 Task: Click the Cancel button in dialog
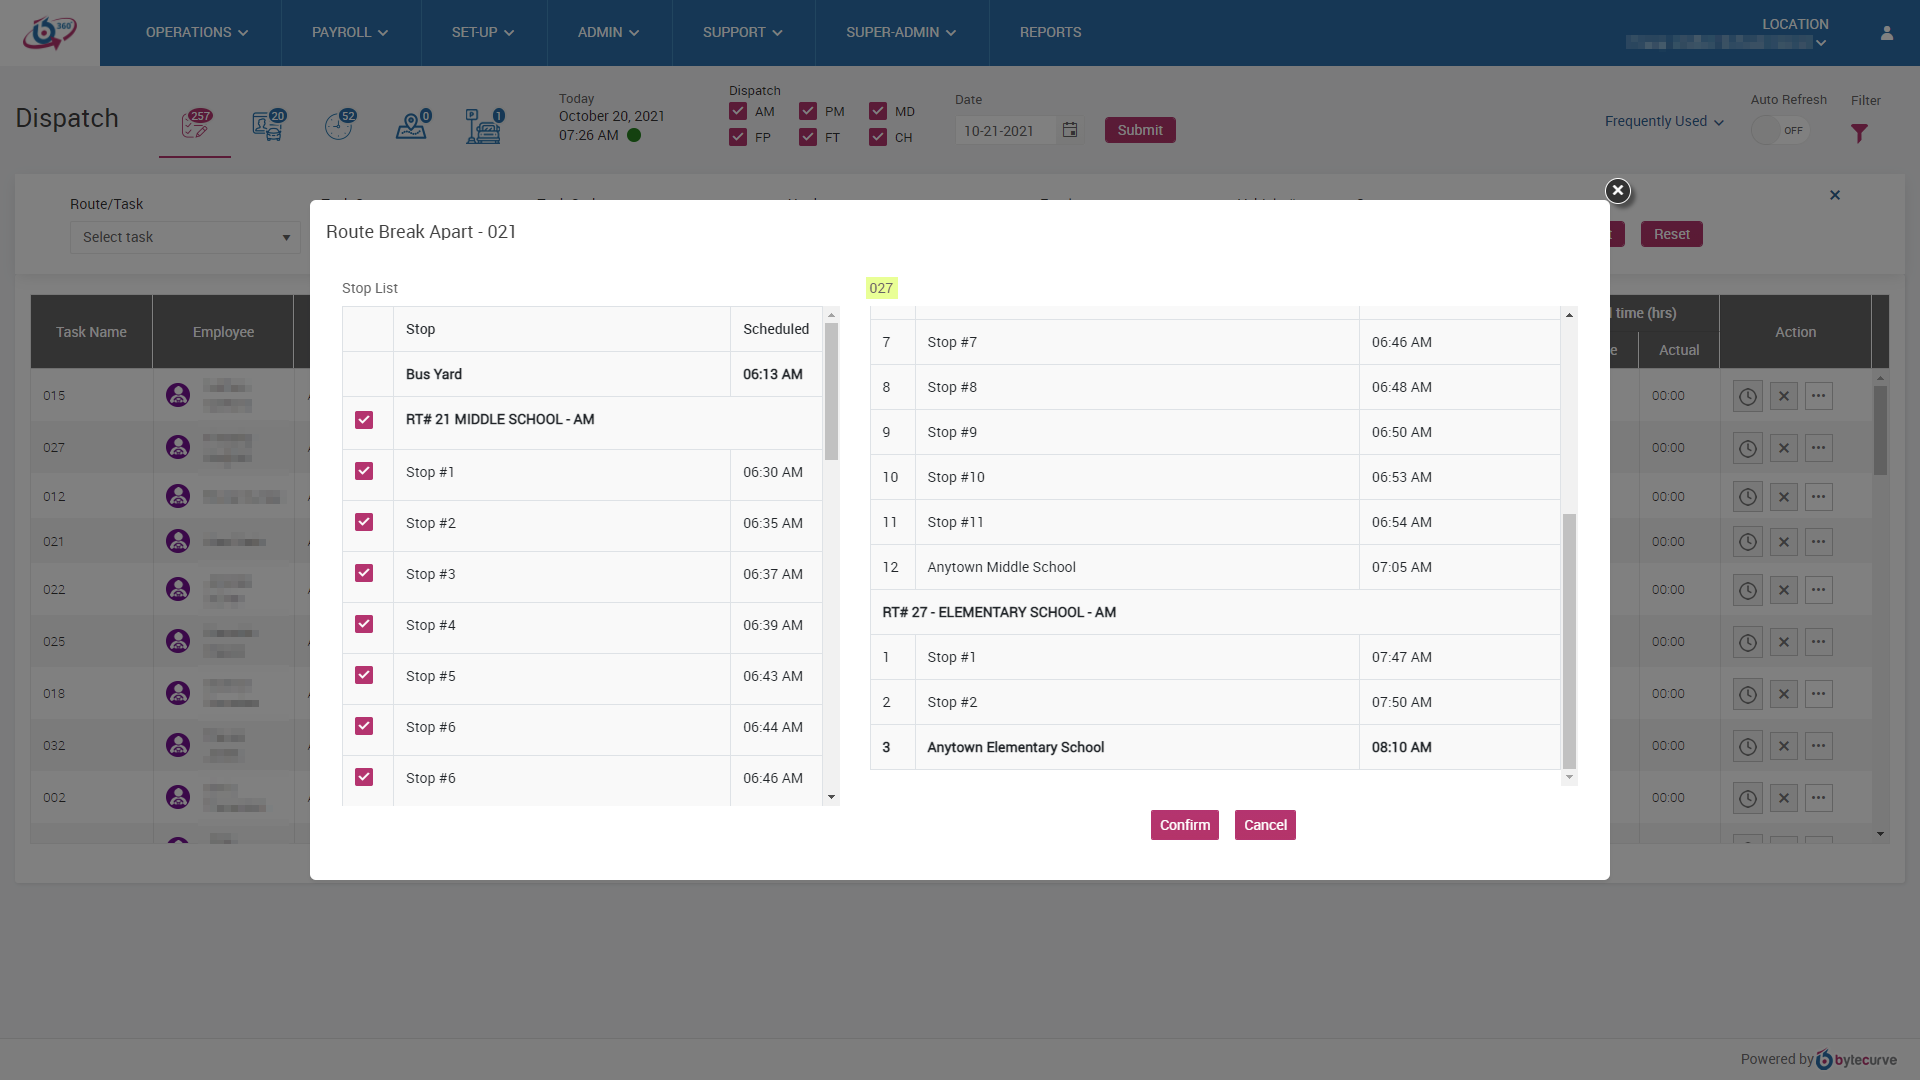(x=1265, y=825)
